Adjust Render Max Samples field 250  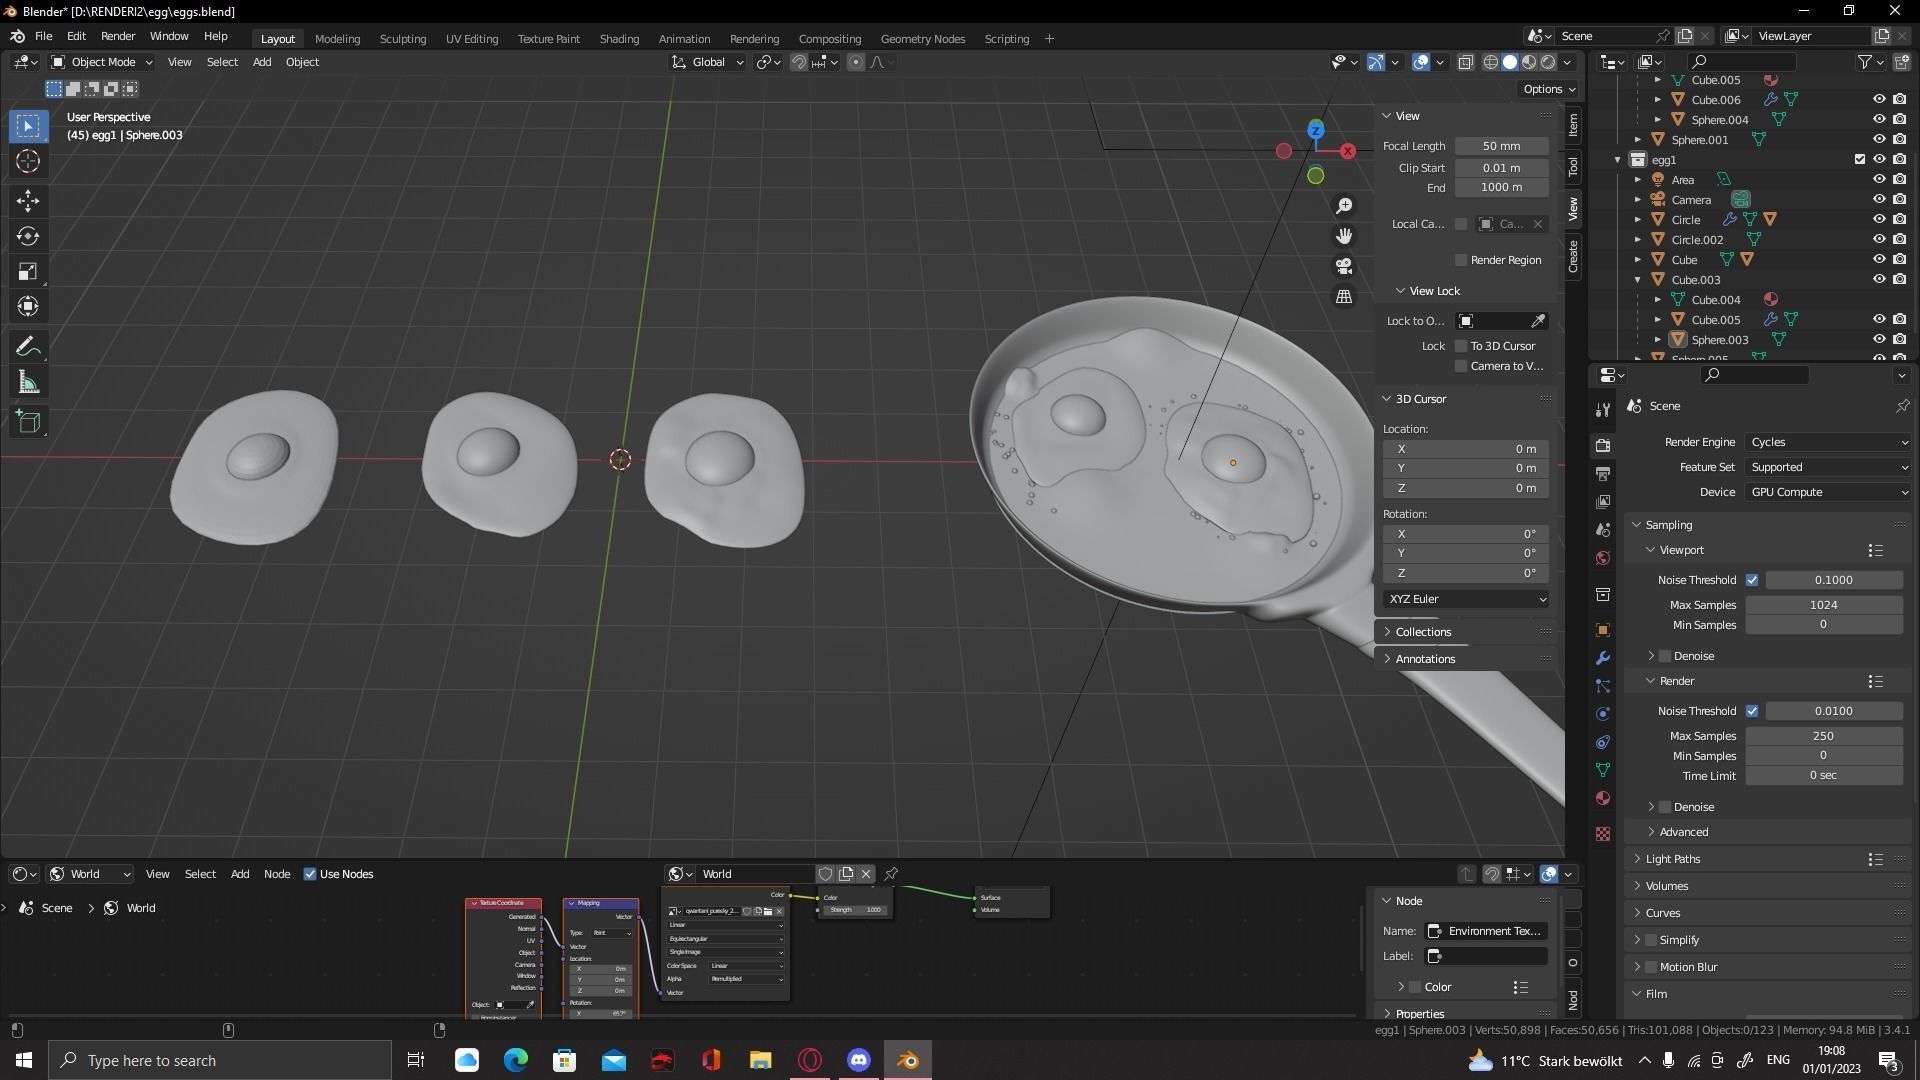coord(1824,736)
